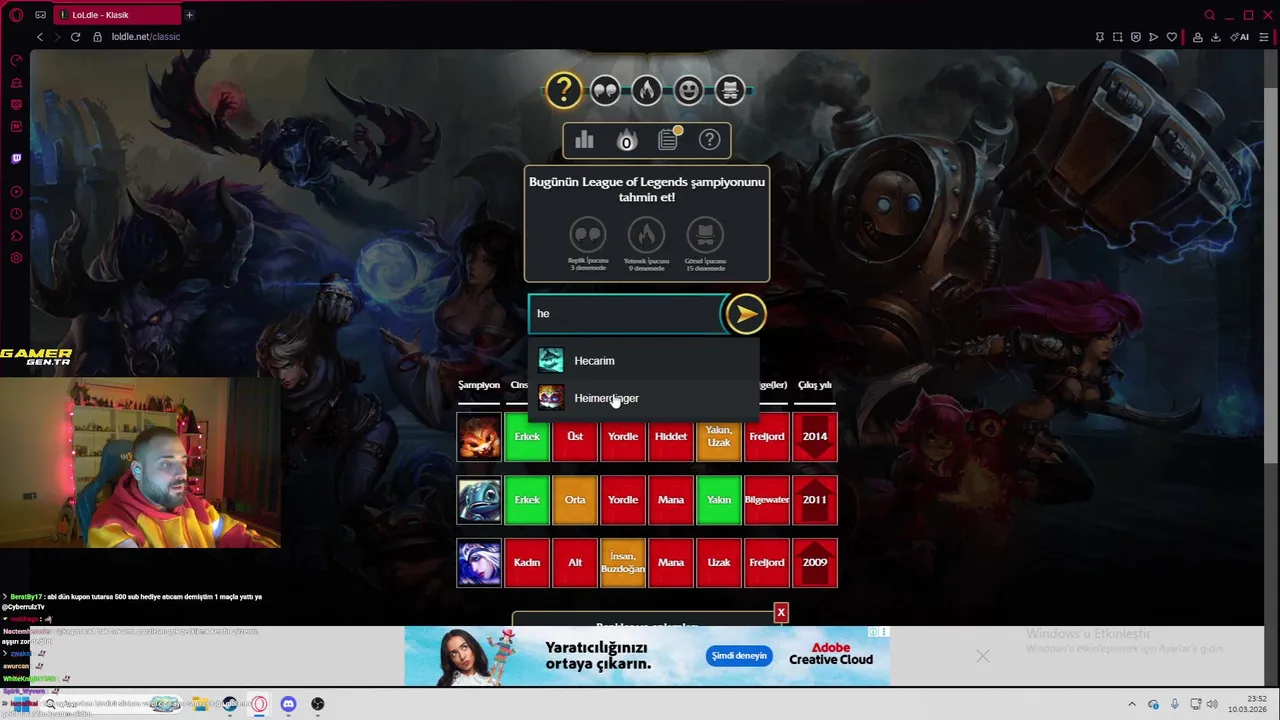Open Discord from the taskbar
This screenshot has width=1280, height=720.
click(x=288, y=704)
